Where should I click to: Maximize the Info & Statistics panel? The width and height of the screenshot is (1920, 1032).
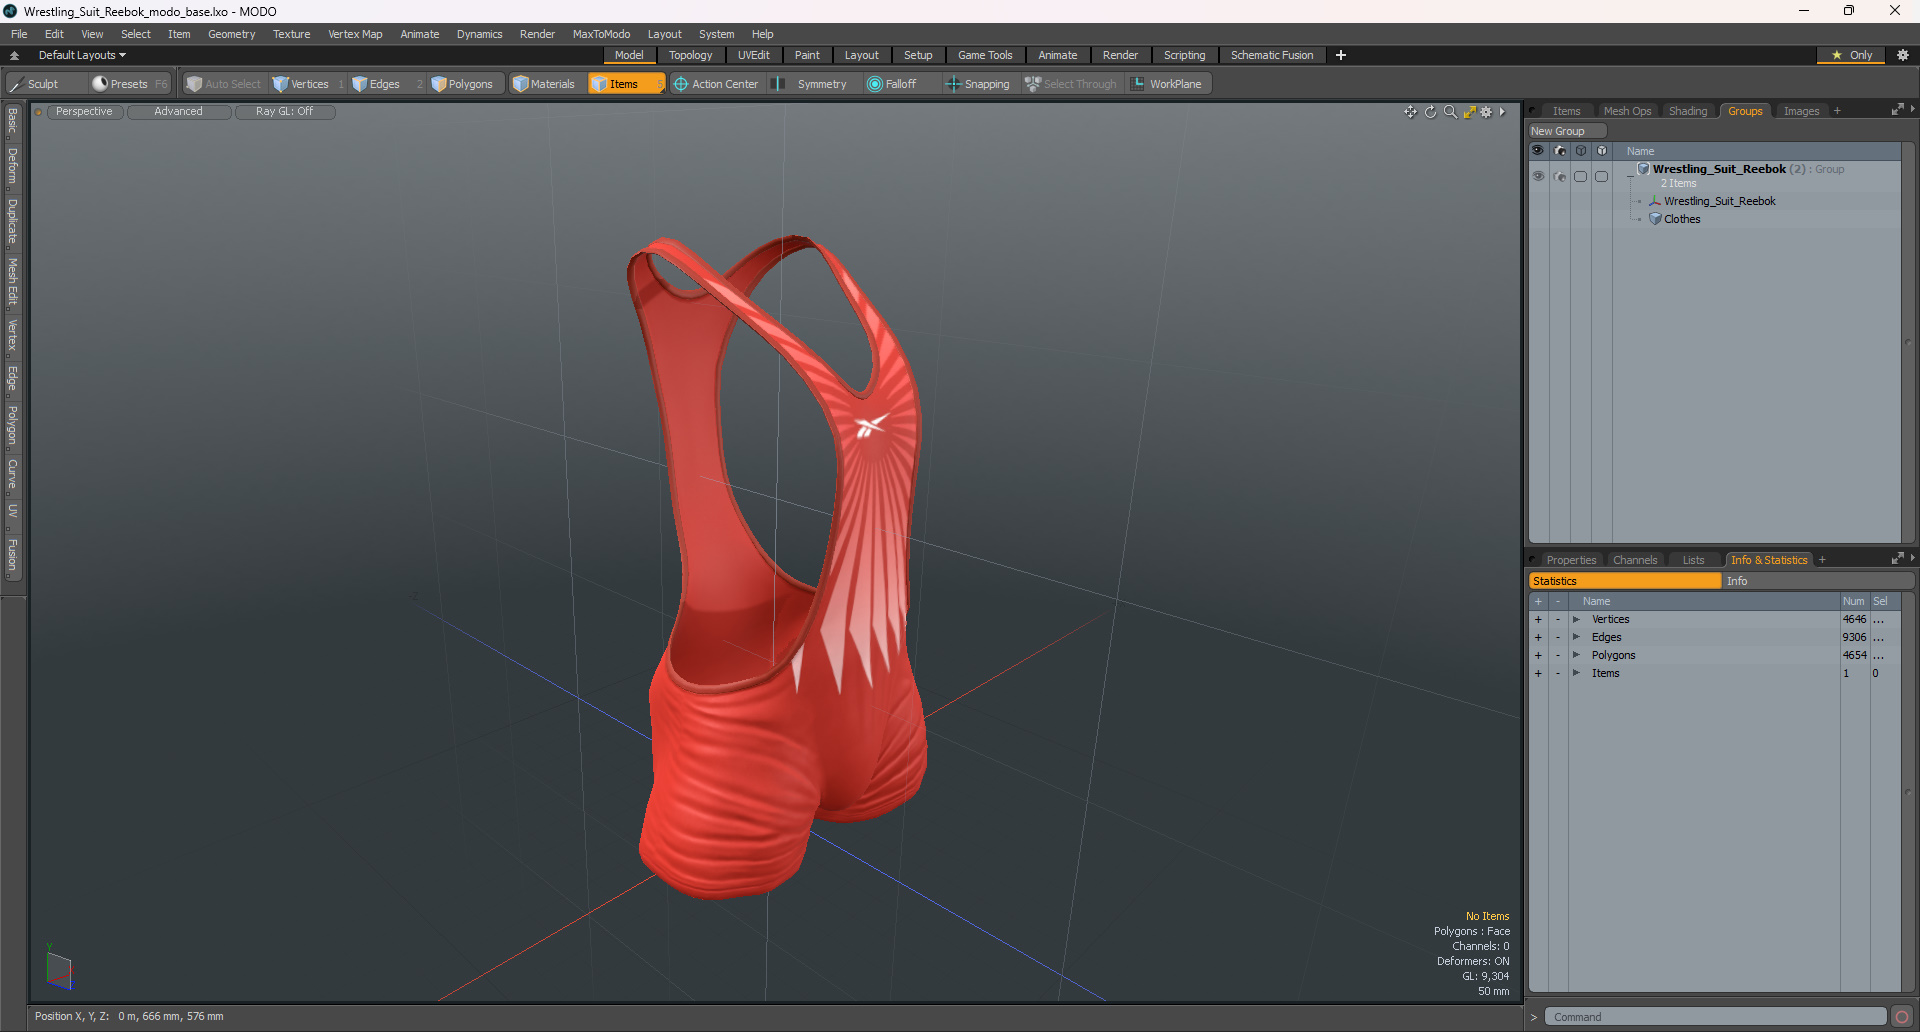point(1897,559)
